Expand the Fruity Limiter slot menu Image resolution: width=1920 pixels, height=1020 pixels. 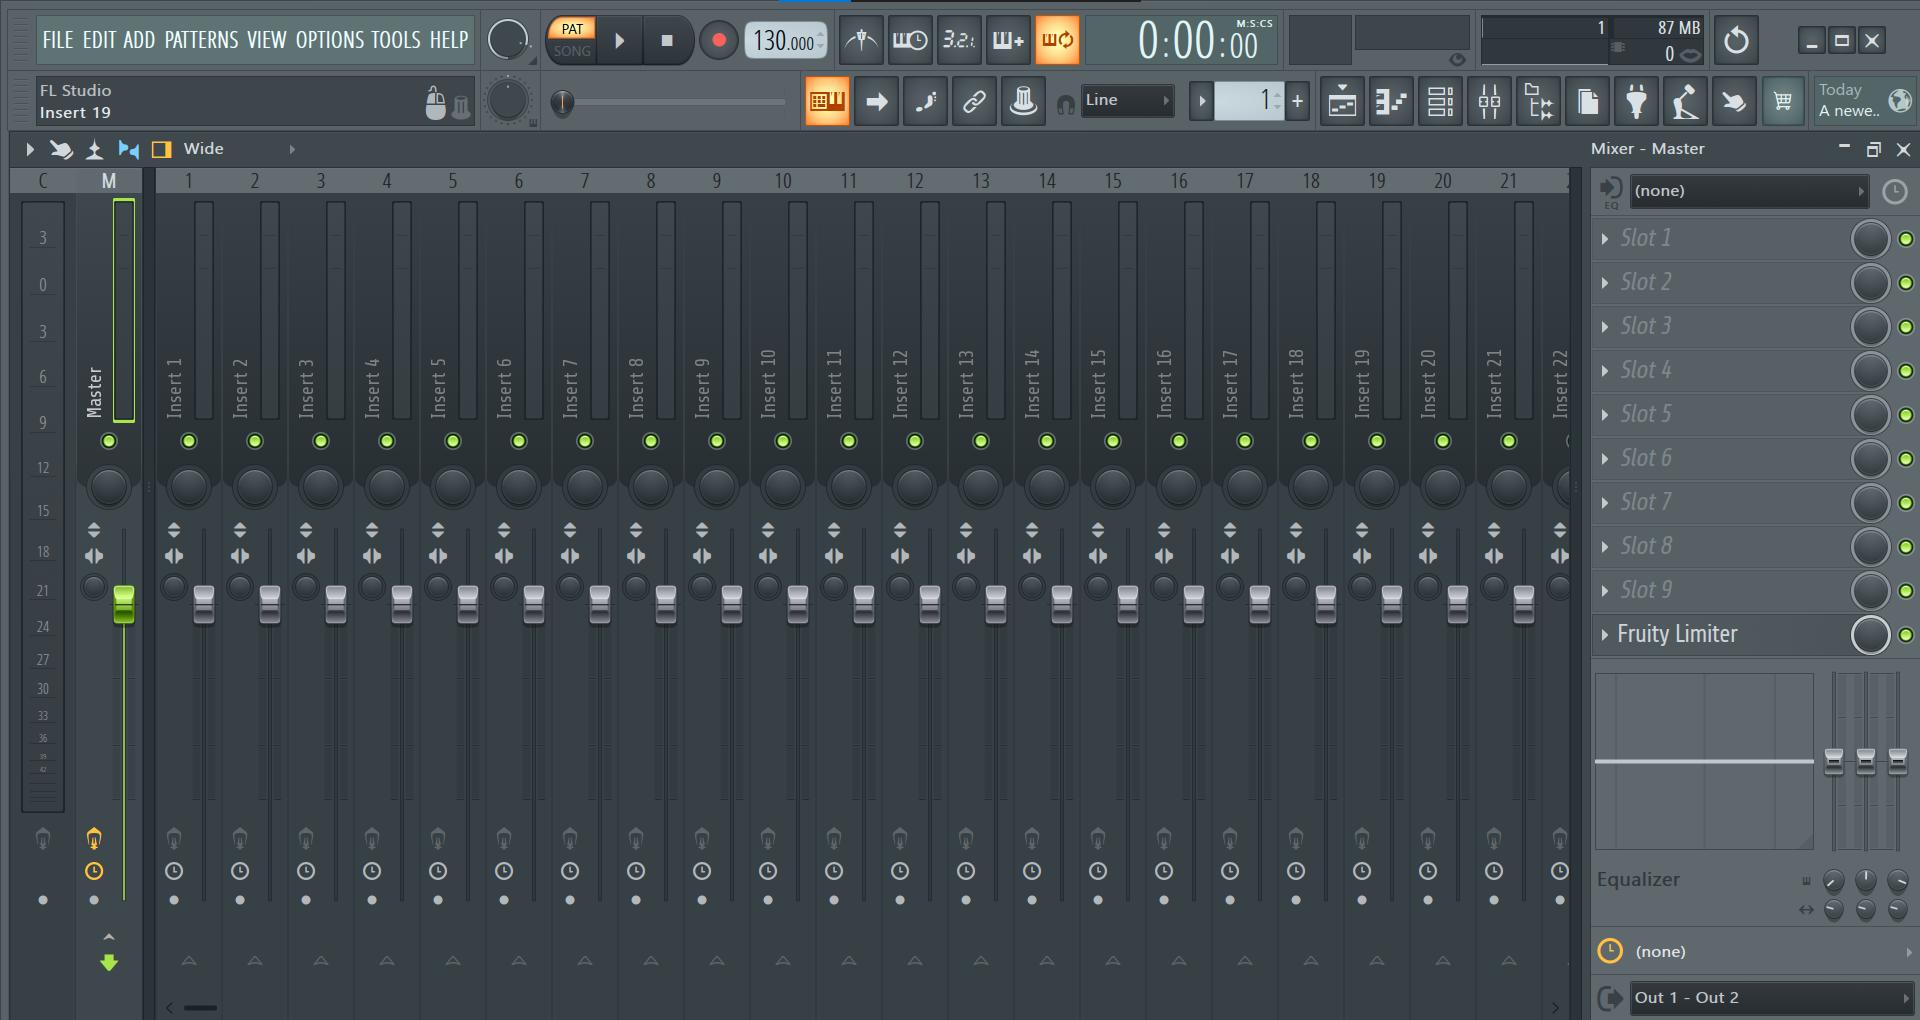click(x=1605, y=635)
